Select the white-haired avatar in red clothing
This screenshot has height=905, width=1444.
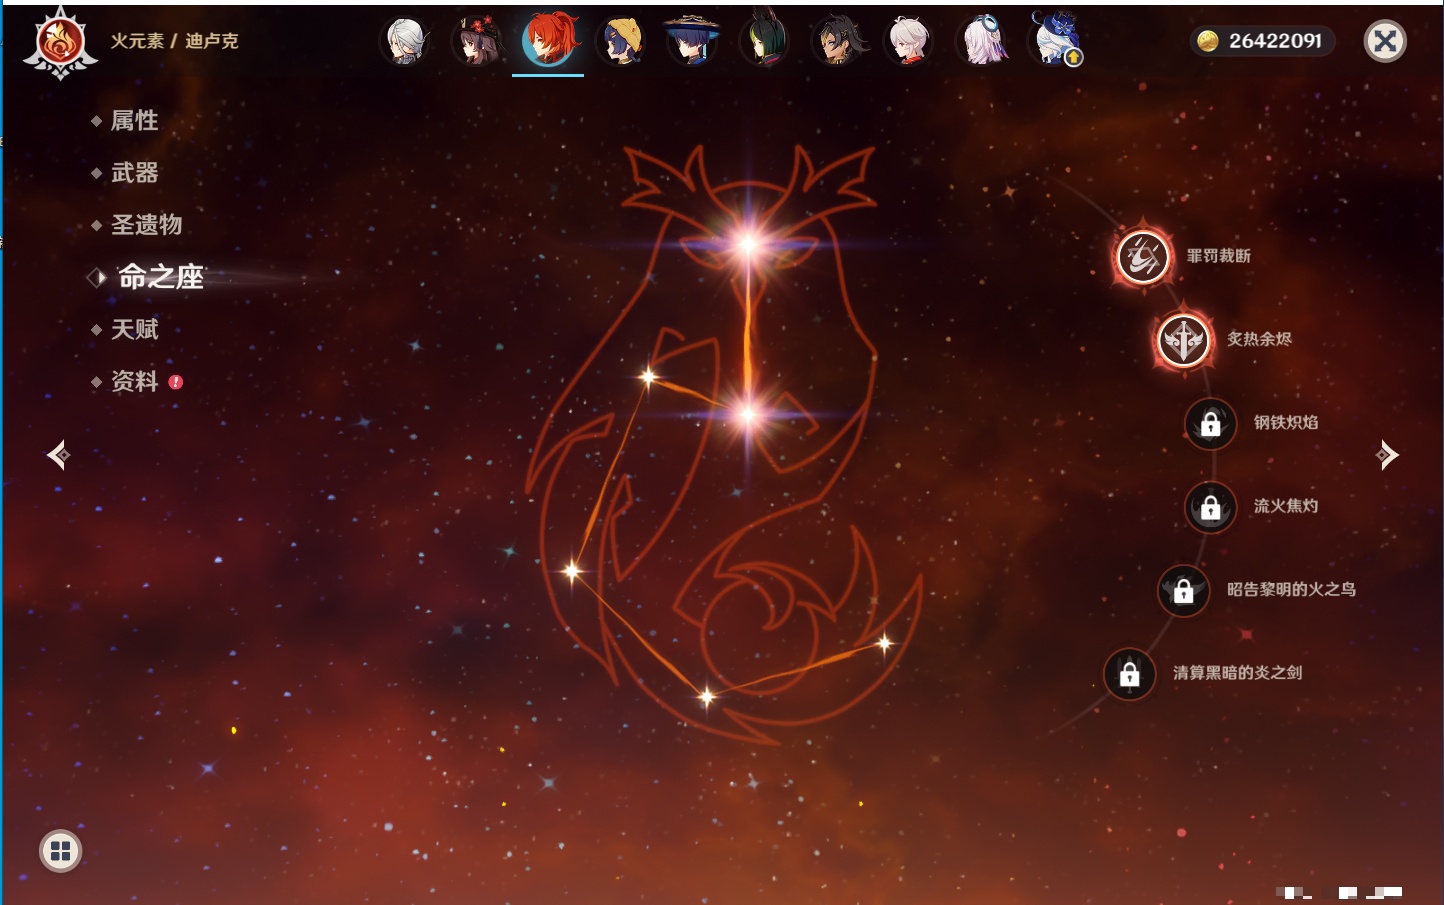[x=910, y=42]
